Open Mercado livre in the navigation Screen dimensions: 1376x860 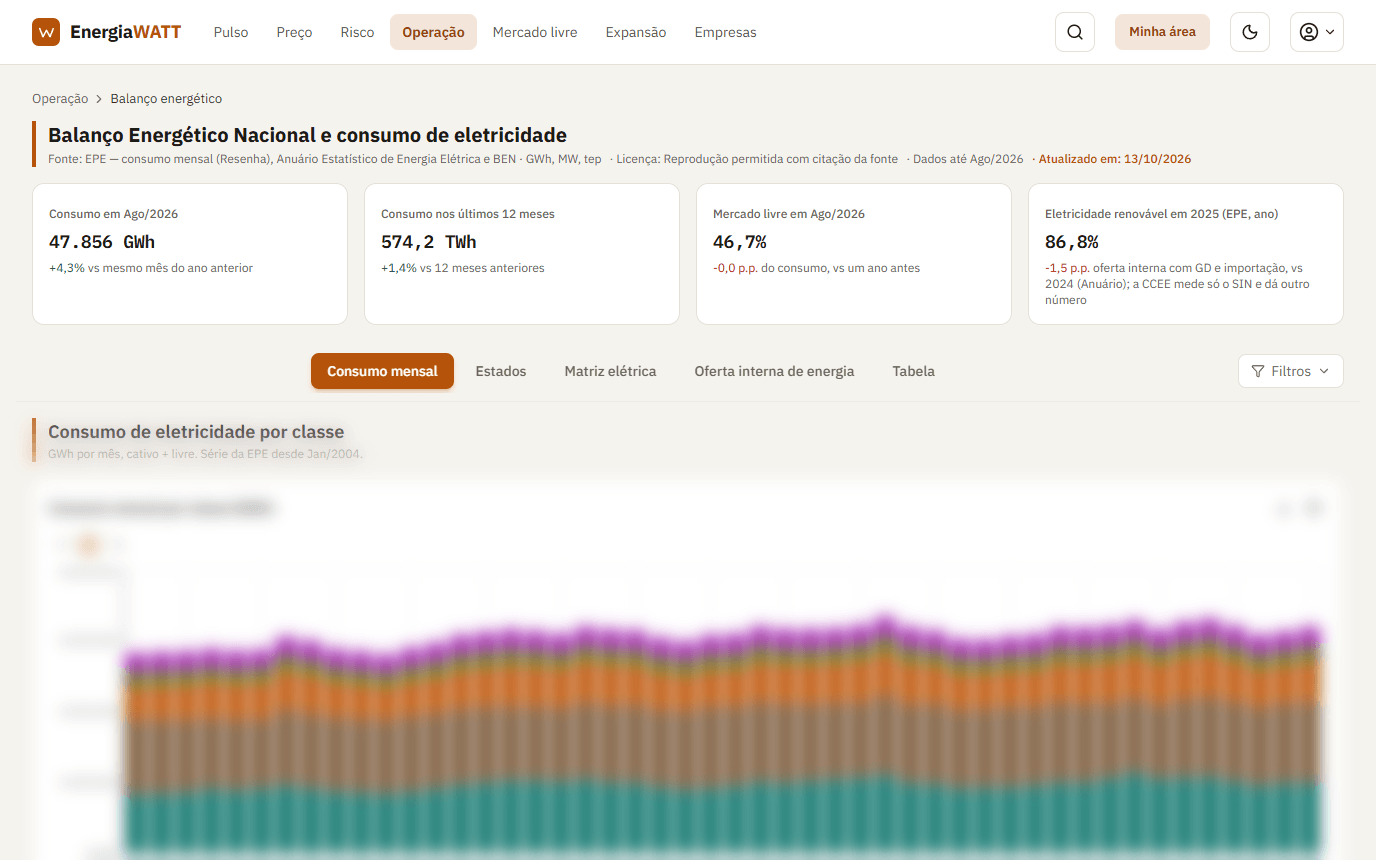tap(535, 32)
